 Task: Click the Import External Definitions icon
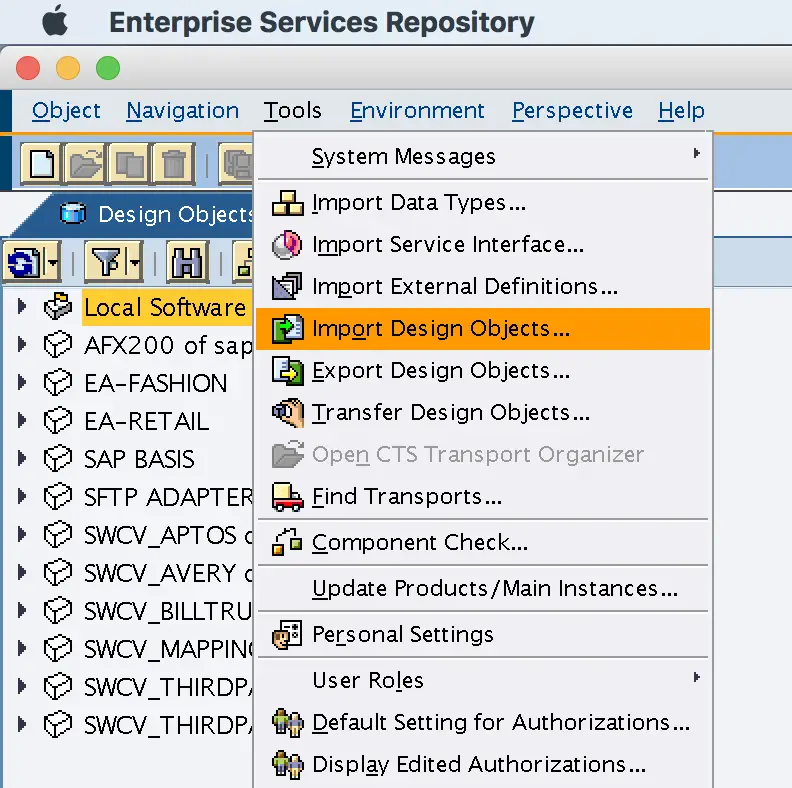coord(287,286)
